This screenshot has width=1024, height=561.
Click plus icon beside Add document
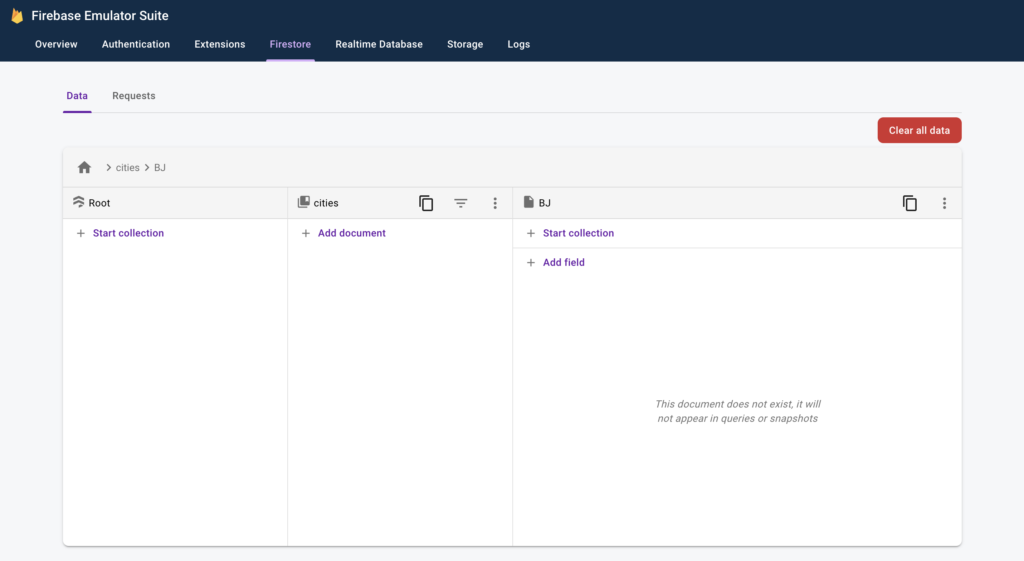tap(305, 233)
